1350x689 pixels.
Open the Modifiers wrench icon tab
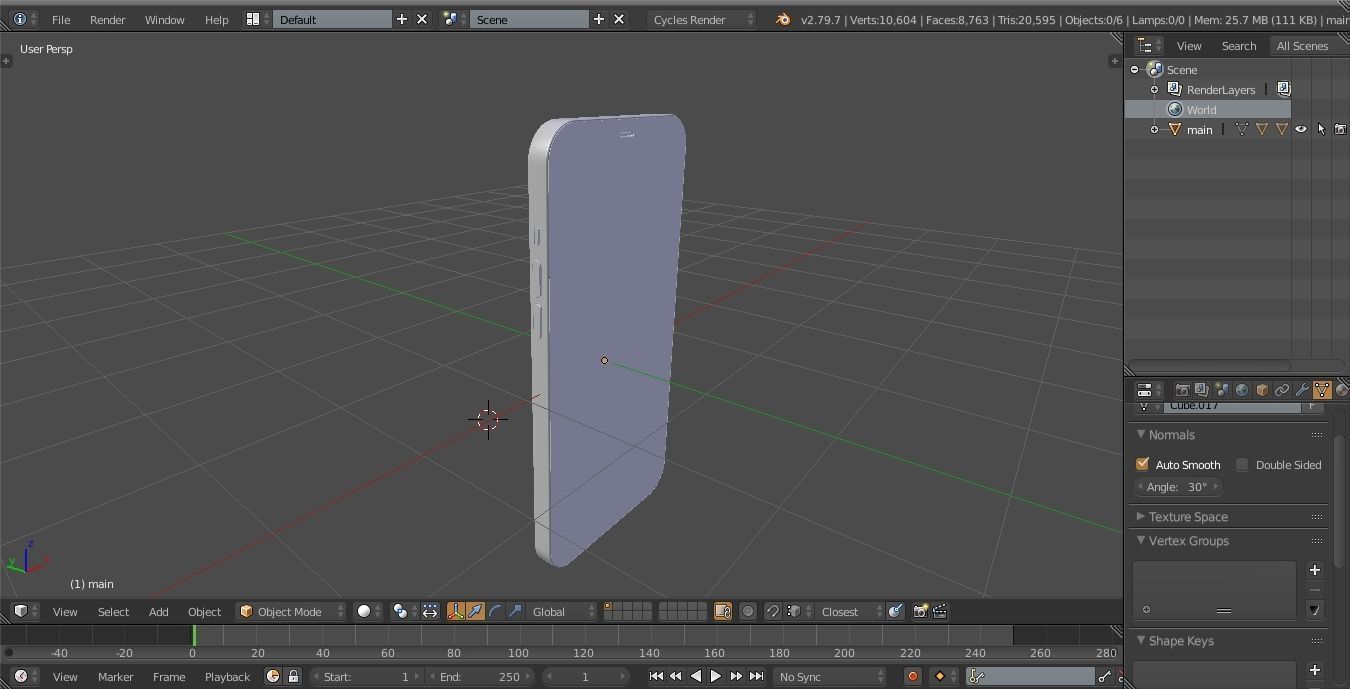click(1302, 390)
